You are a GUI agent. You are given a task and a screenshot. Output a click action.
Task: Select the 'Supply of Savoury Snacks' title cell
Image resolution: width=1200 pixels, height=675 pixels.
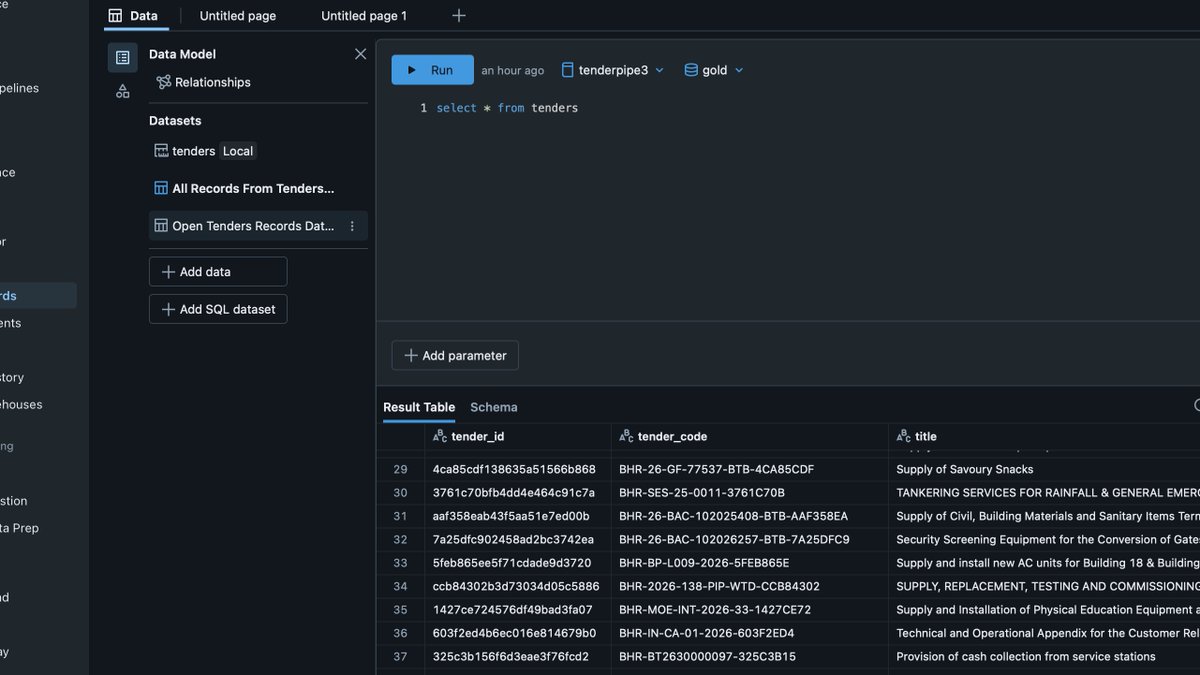tap(1043, 470)
